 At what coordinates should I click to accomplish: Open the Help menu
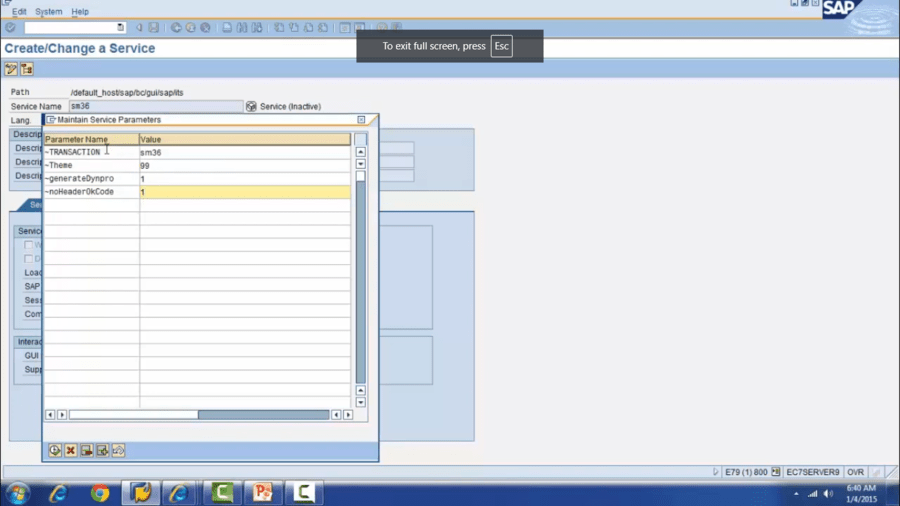click(80, 11)
